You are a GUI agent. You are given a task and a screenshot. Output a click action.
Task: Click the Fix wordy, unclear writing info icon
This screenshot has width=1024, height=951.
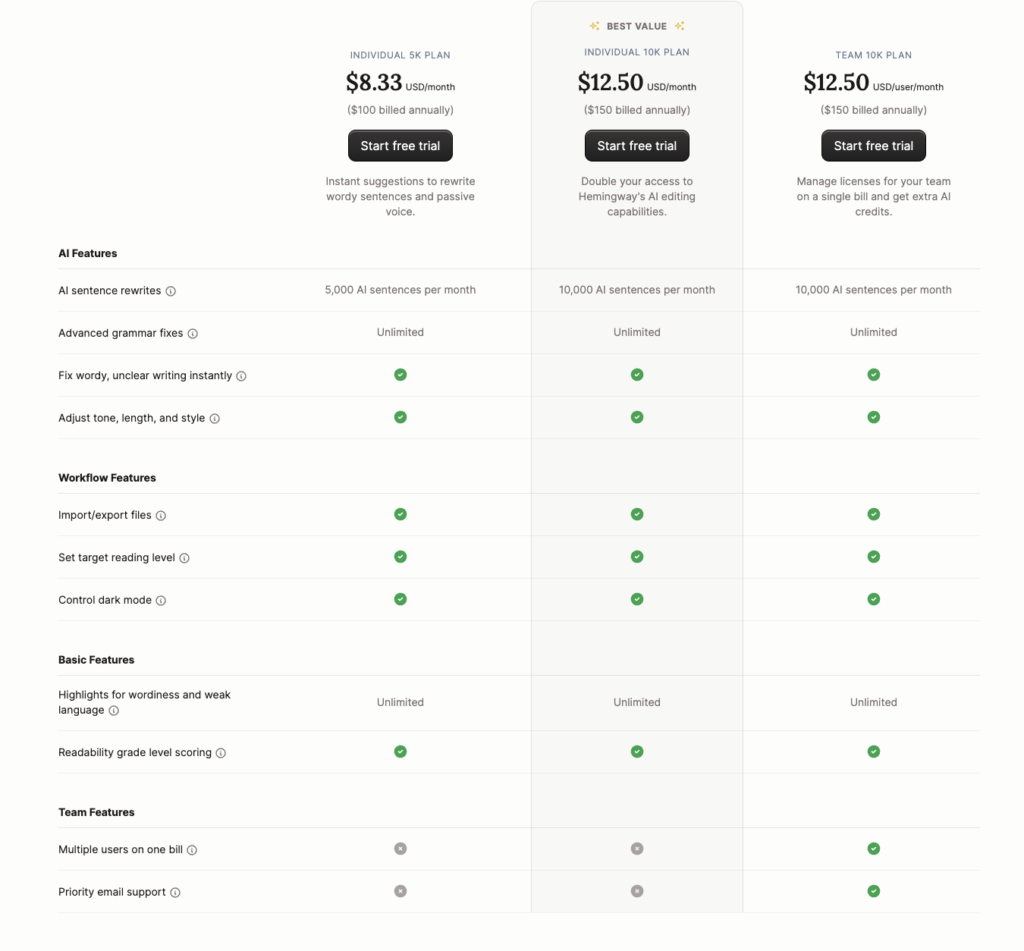click(x=241, y=375)
